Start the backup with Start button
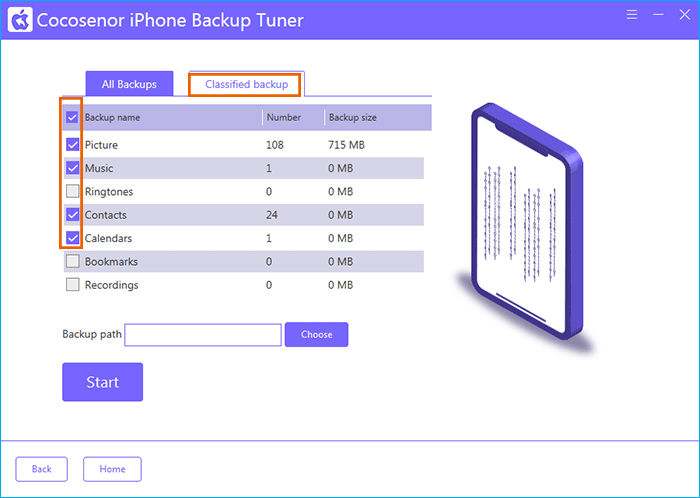The image size is (700, 498). click(103, 382)
